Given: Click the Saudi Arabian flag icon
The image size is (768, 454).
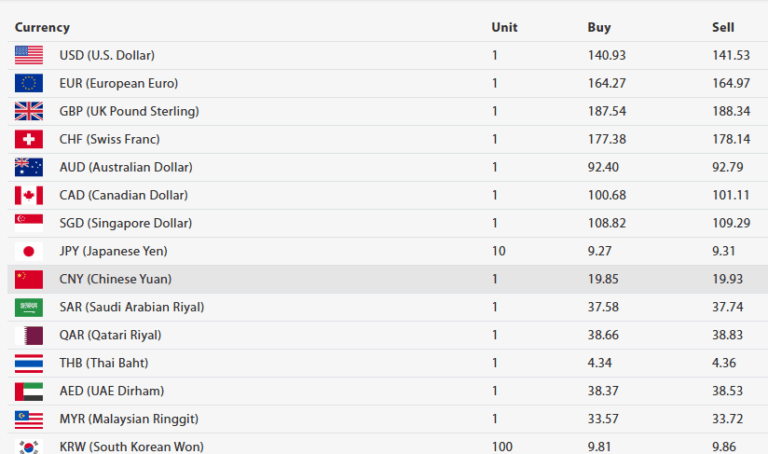Looking at the screenshot, I should tap(29, 307).
